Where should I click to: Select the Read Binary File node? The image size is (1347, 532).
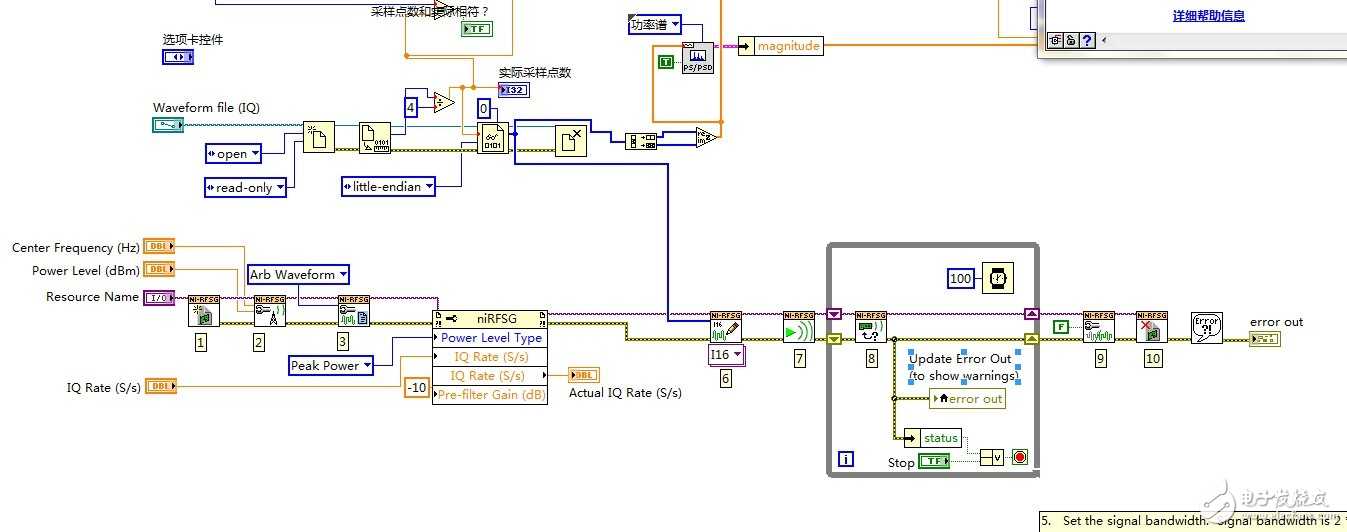(x=493, y=138)
